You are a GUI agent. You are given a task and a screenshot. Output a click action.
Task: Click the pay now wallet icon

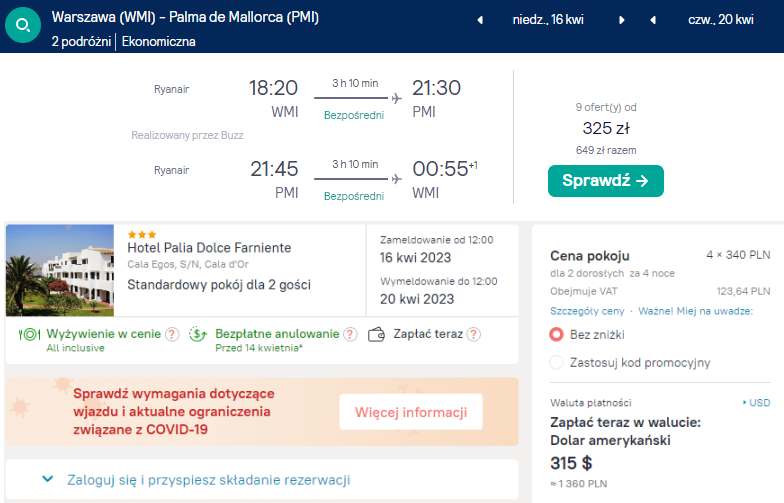[x=376, y=335]
